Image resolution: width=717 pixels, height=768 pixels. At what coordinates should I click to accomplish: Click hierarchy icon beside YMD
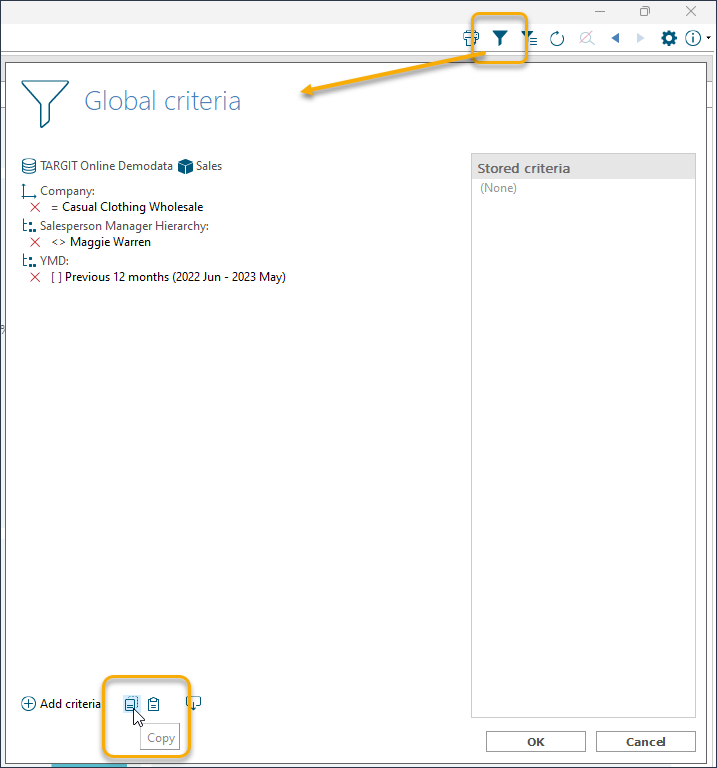tap(29, 261)
